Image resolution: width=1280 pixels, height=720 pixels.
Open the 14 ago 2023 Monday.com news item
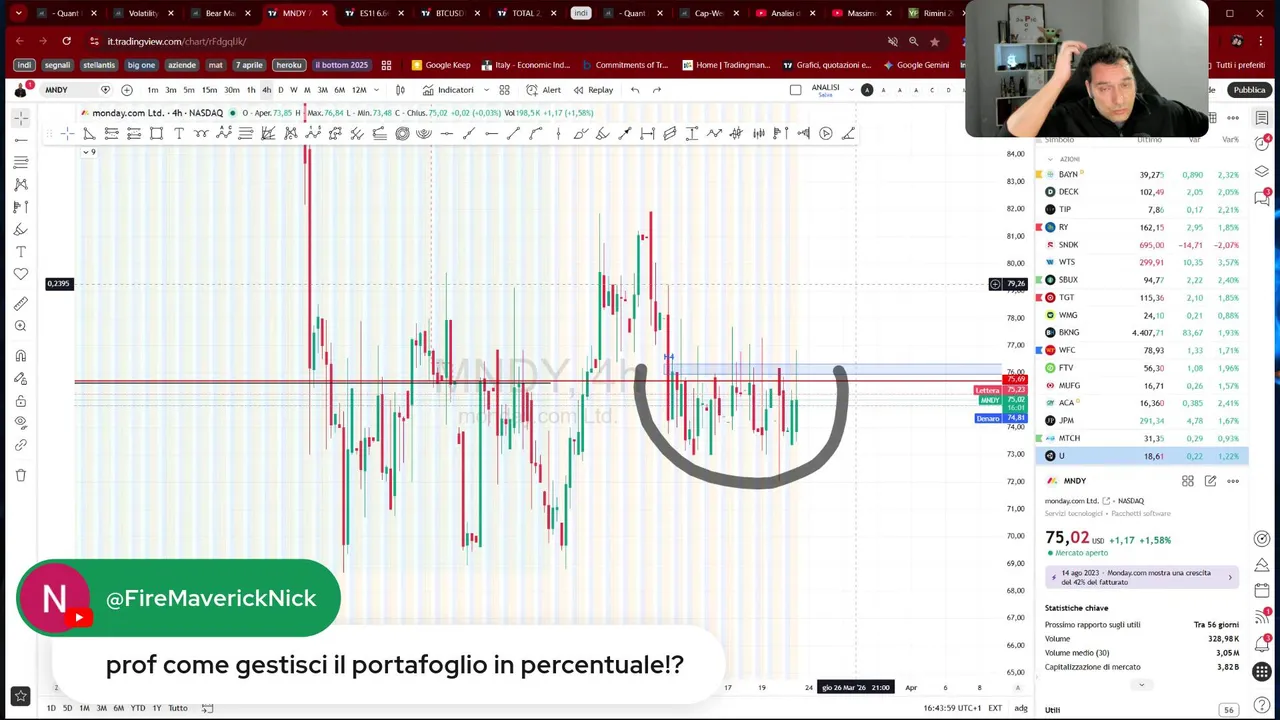(1141, 576)
